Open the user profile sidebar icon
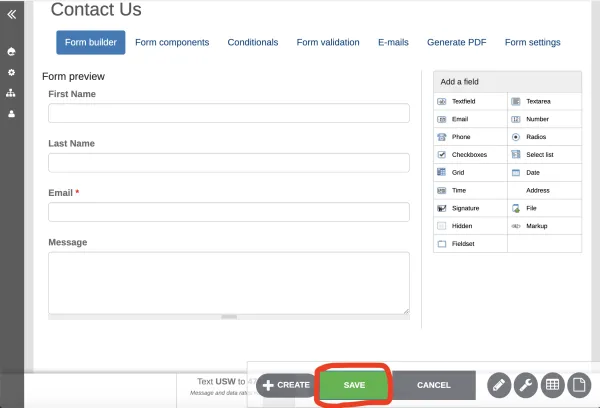Screen dimensions: 600x408 [11, 114]
